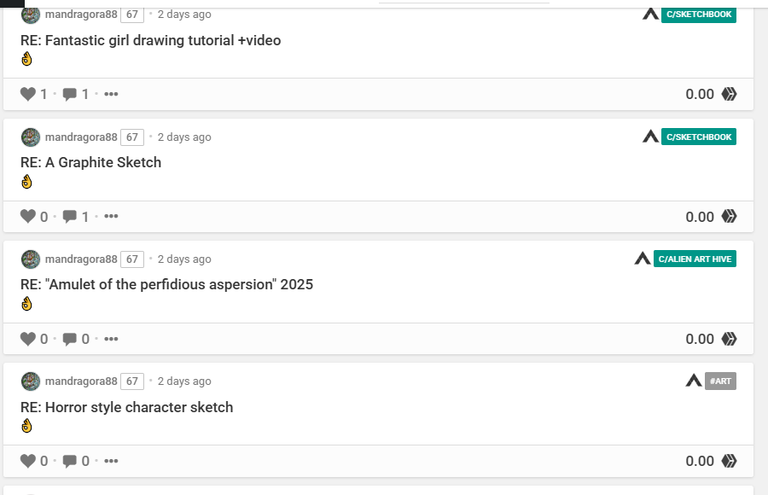
Task: Click upvote arrow next to #ART tag
Action: point(694,380)
